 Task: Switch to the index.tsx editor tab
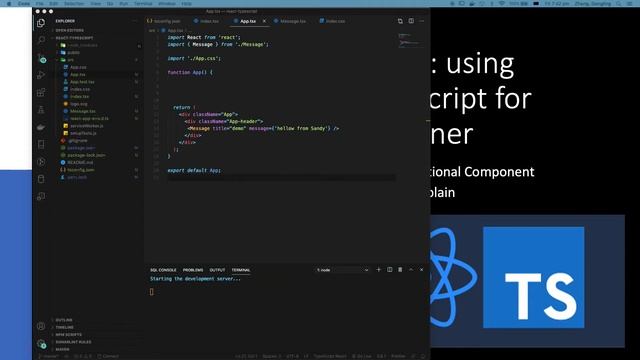point(206,21)
